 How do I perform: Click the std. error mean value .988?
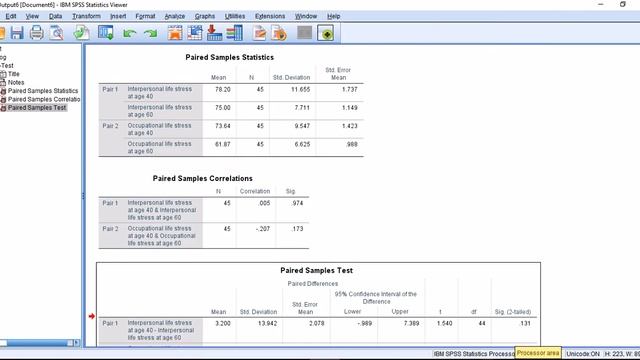[x=352, y=144]
